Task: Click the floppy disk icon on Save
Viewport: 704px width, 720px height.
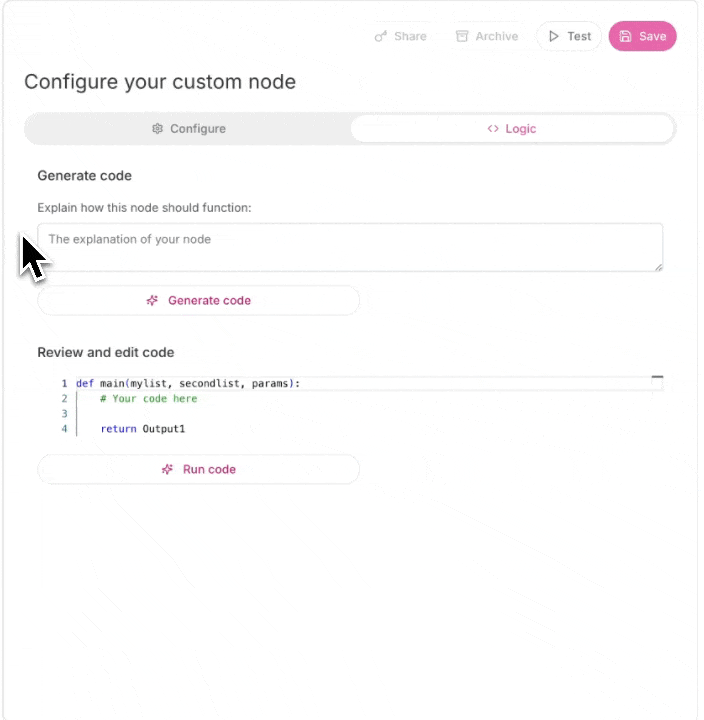Action: [625, 36]
